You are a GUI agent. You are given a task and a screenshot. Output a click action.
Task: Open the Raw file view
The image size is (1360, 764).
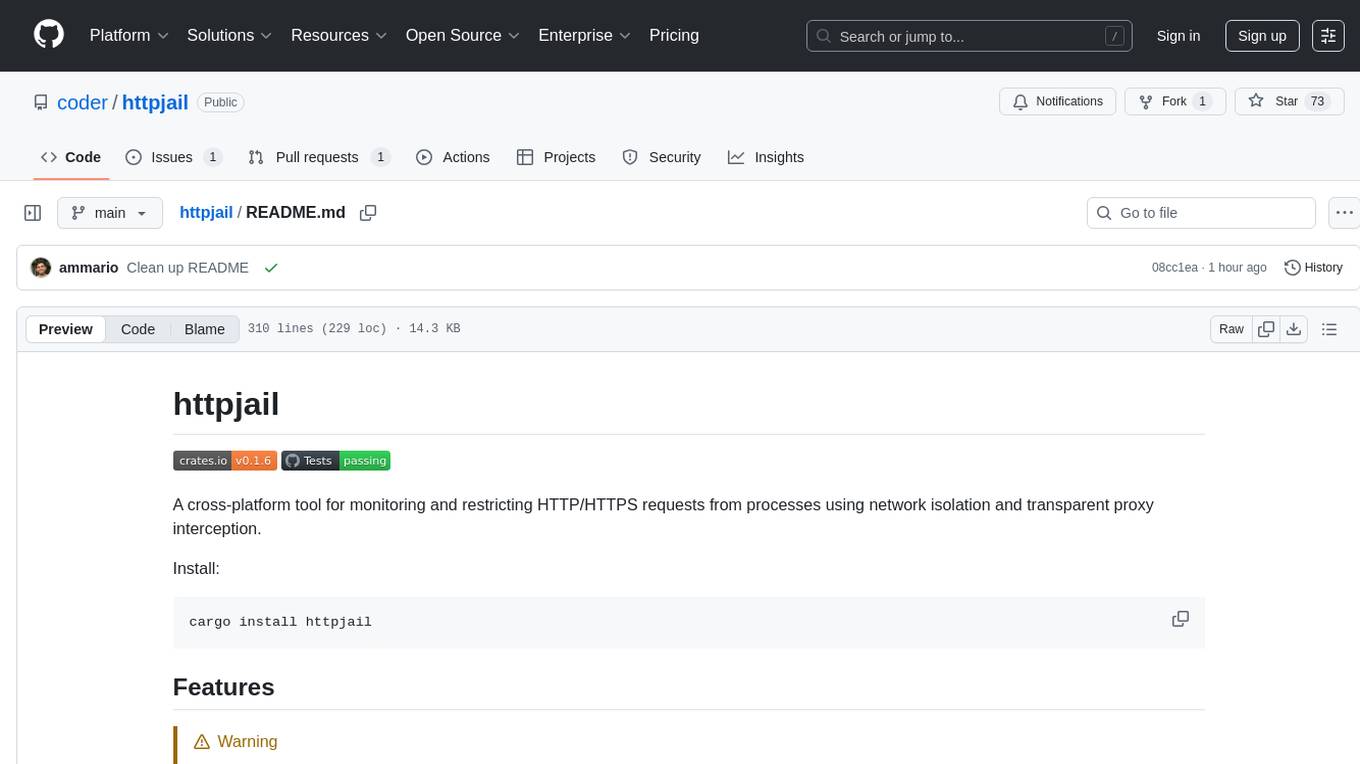pos(1231,329)
